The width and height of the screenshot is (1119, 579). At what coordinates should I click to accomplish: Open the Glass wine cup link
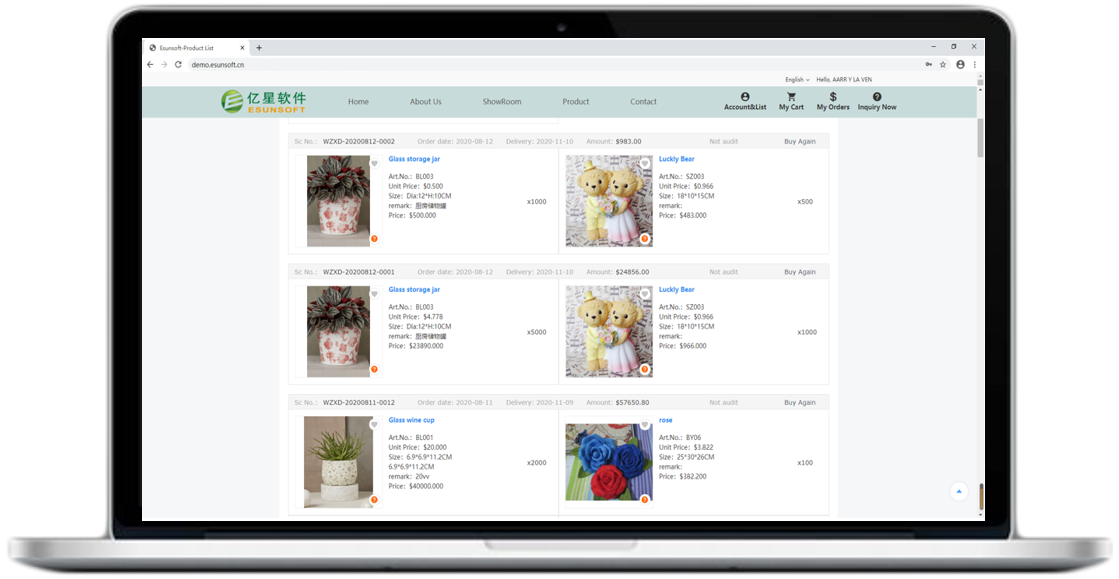coord(411,421)
